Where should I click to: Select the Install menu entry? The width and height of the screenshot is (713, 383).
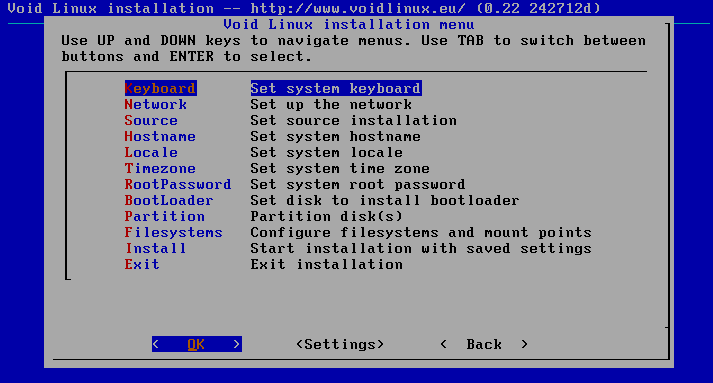[156, 248]
